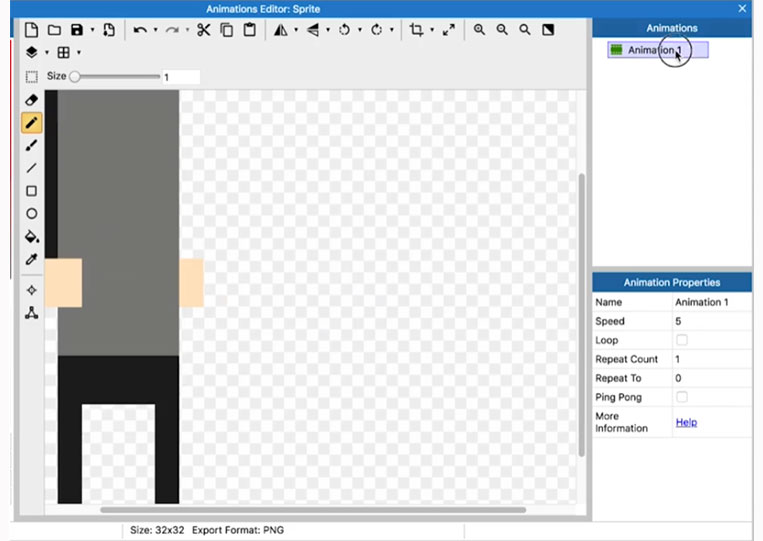Open the Mirror dropdown arrow

[x=296, y=30]
